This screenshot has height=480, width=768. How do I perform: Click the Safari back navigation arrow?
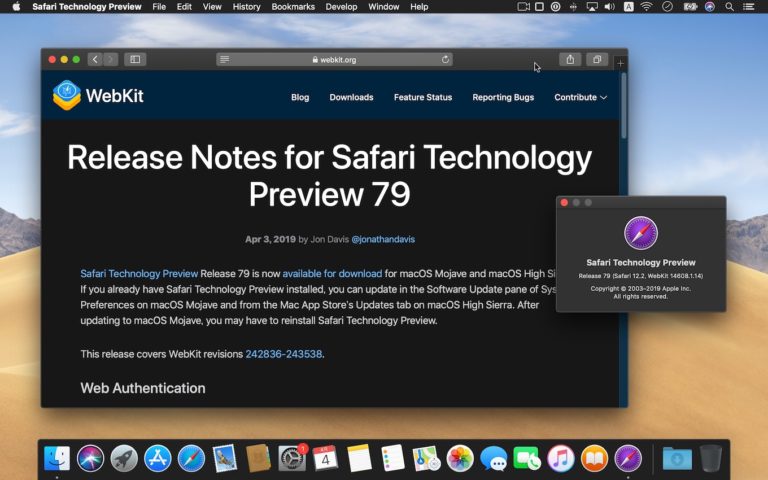[x=95, y=60]
